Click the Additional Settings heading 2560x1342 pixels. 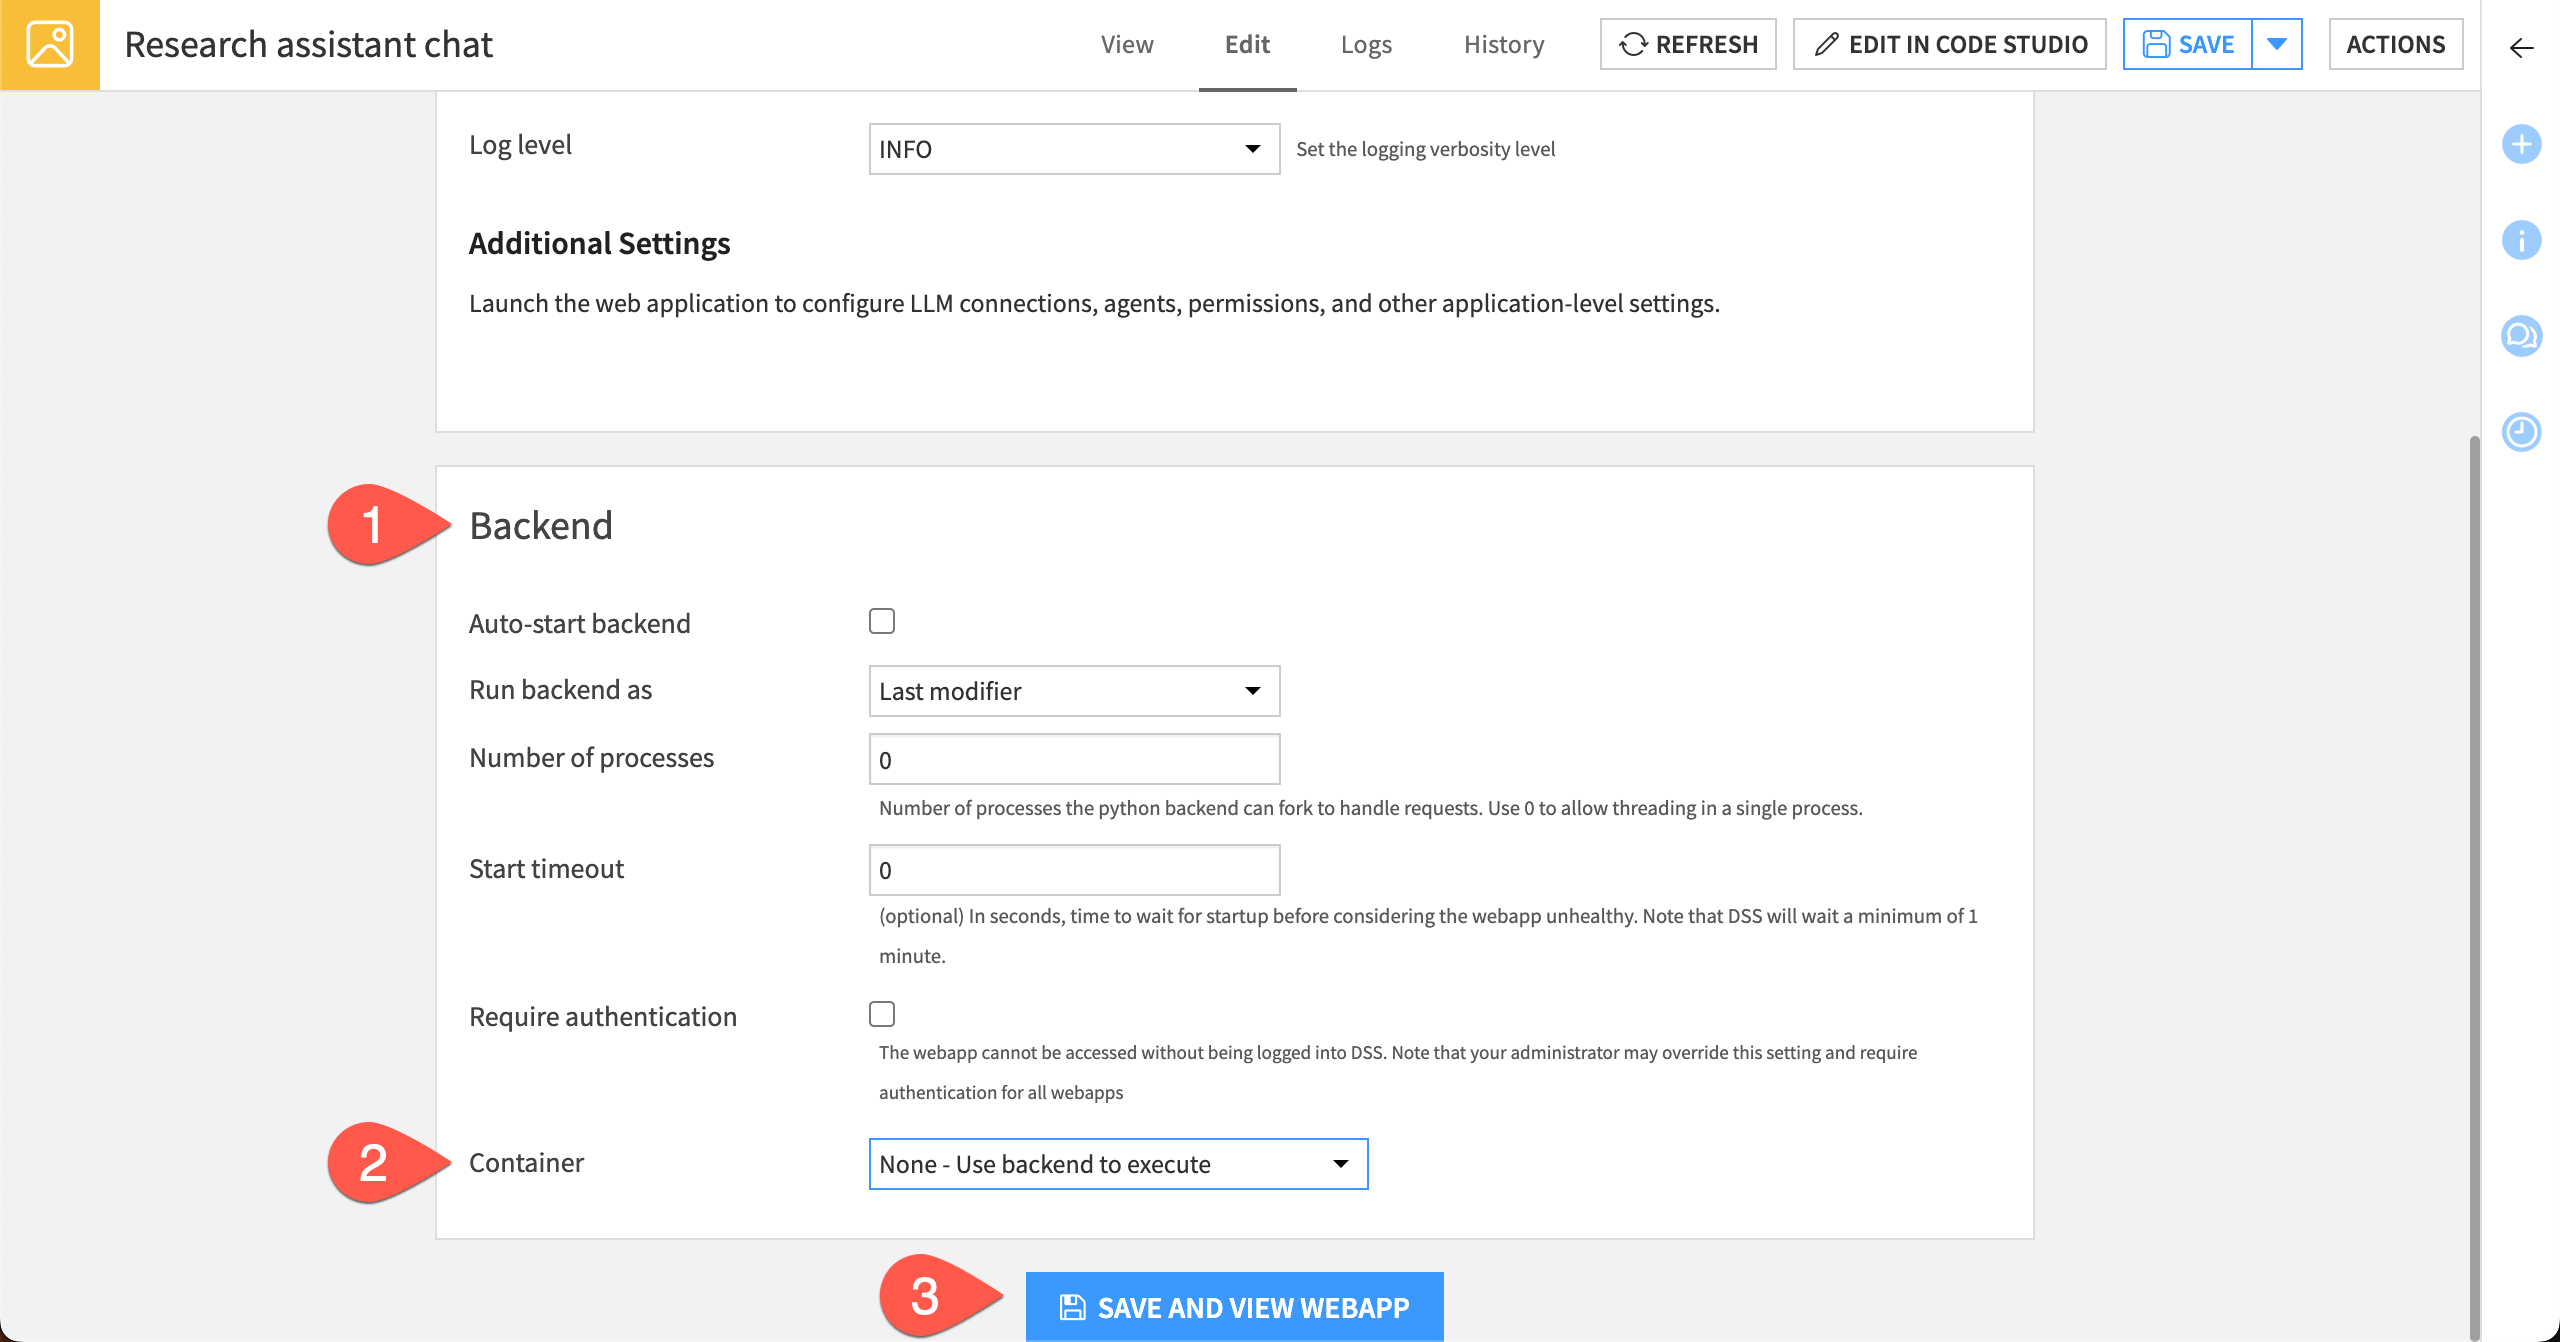click(599, 243)
